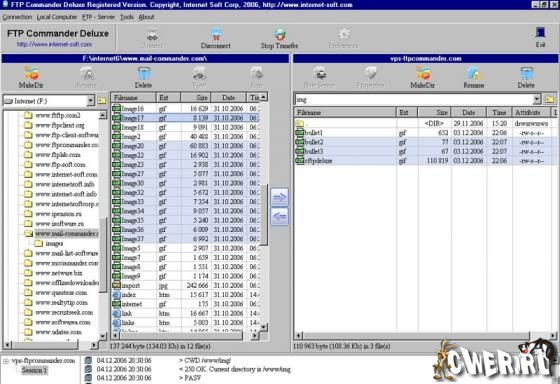The image size is (560, 384).
Task: Select the links htm file in local list
Action: [186, 323]
